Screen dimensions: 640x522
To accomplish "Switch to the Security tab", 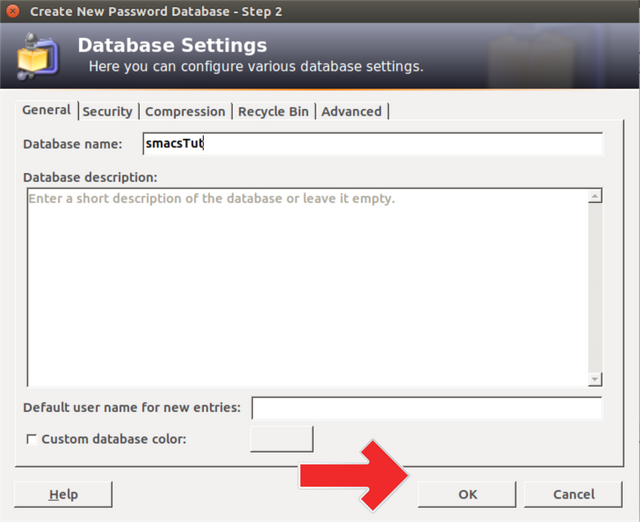I will 107,111.
